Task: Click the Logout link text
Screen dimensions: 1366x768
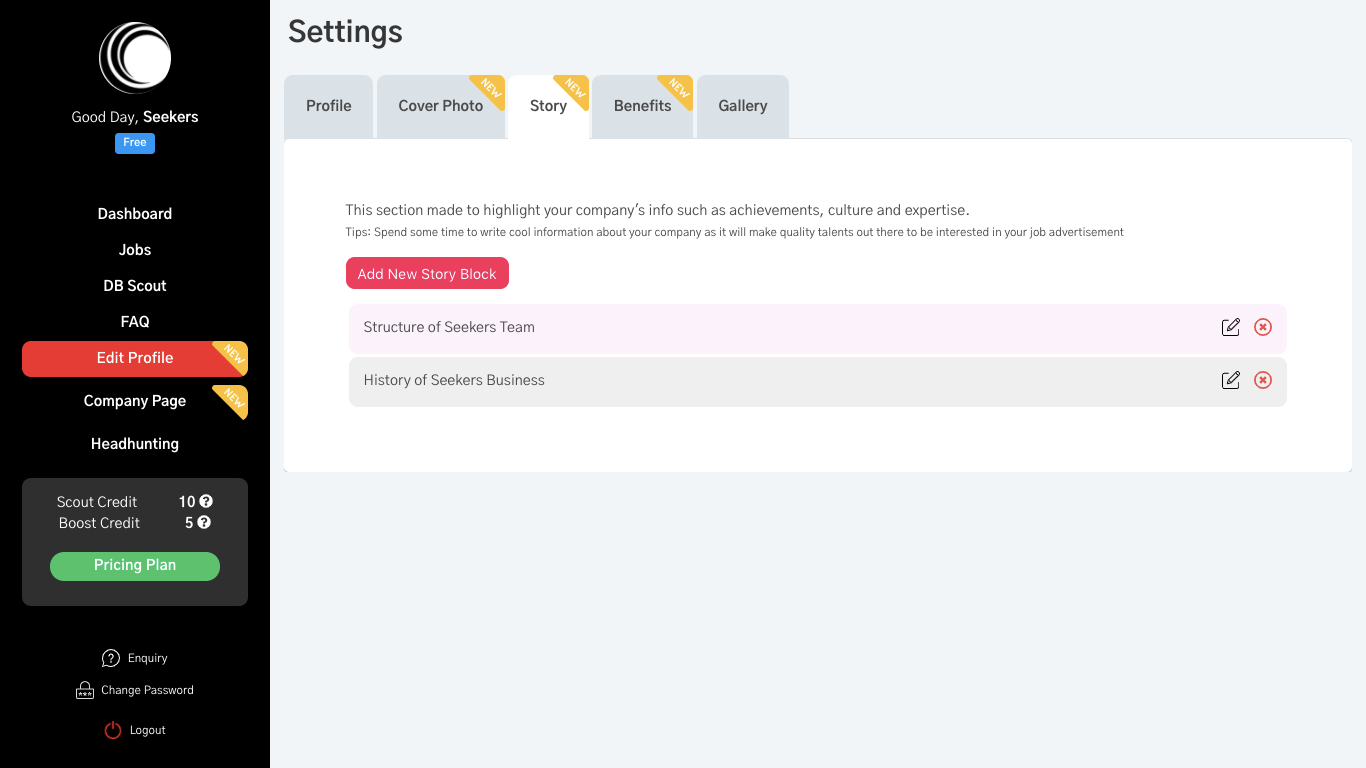Action: point(148,730)
